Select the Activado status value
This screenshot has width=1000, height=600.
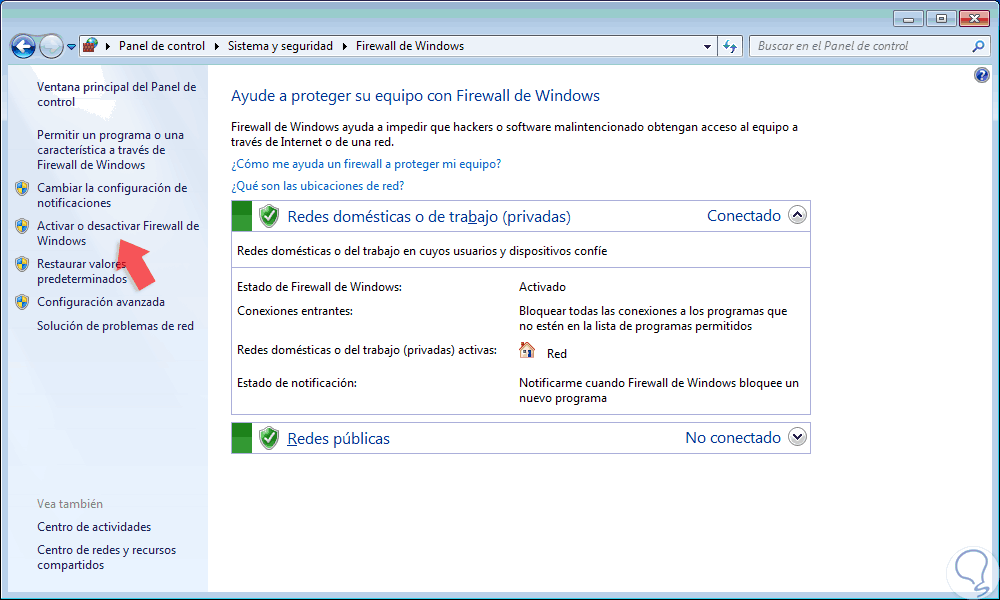[542, 287]
